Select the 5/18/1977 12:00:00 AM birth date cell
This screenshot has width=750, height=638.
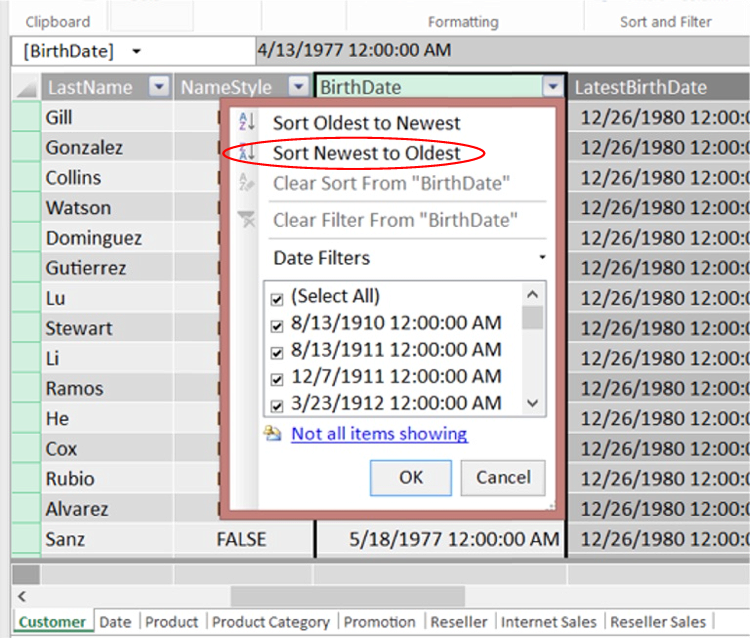(441, 539)
